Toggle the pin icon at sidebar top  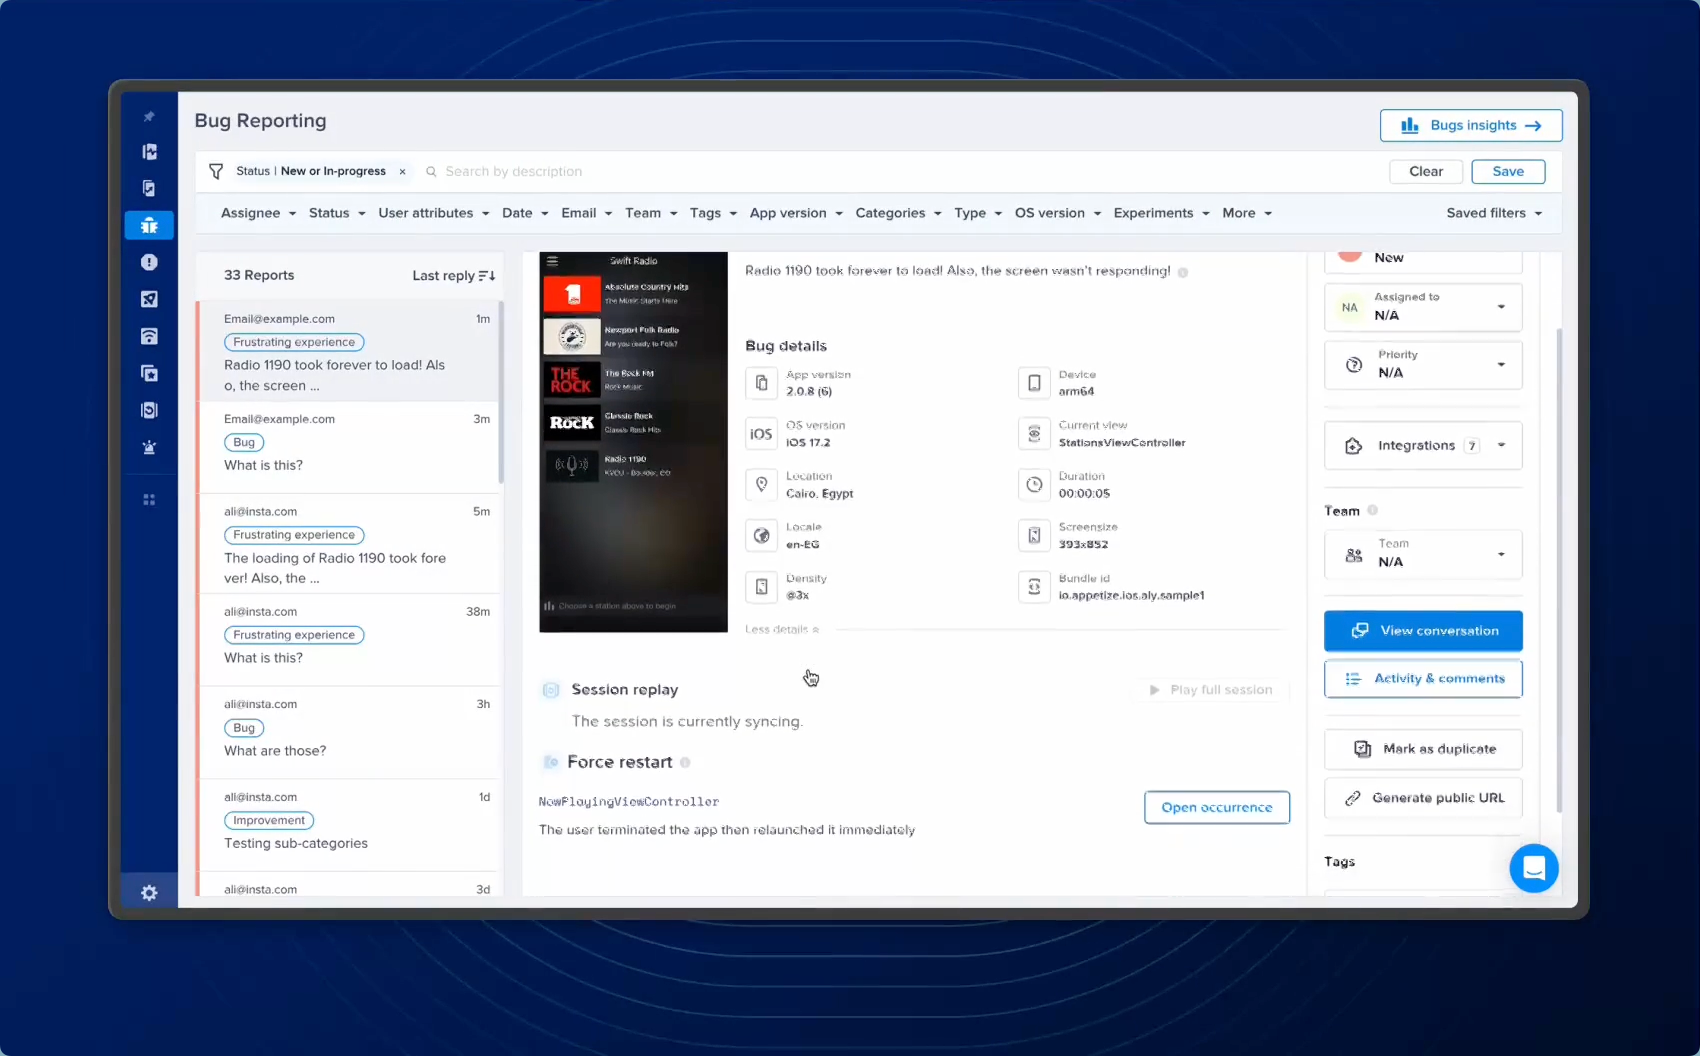[x=149, y=116]
